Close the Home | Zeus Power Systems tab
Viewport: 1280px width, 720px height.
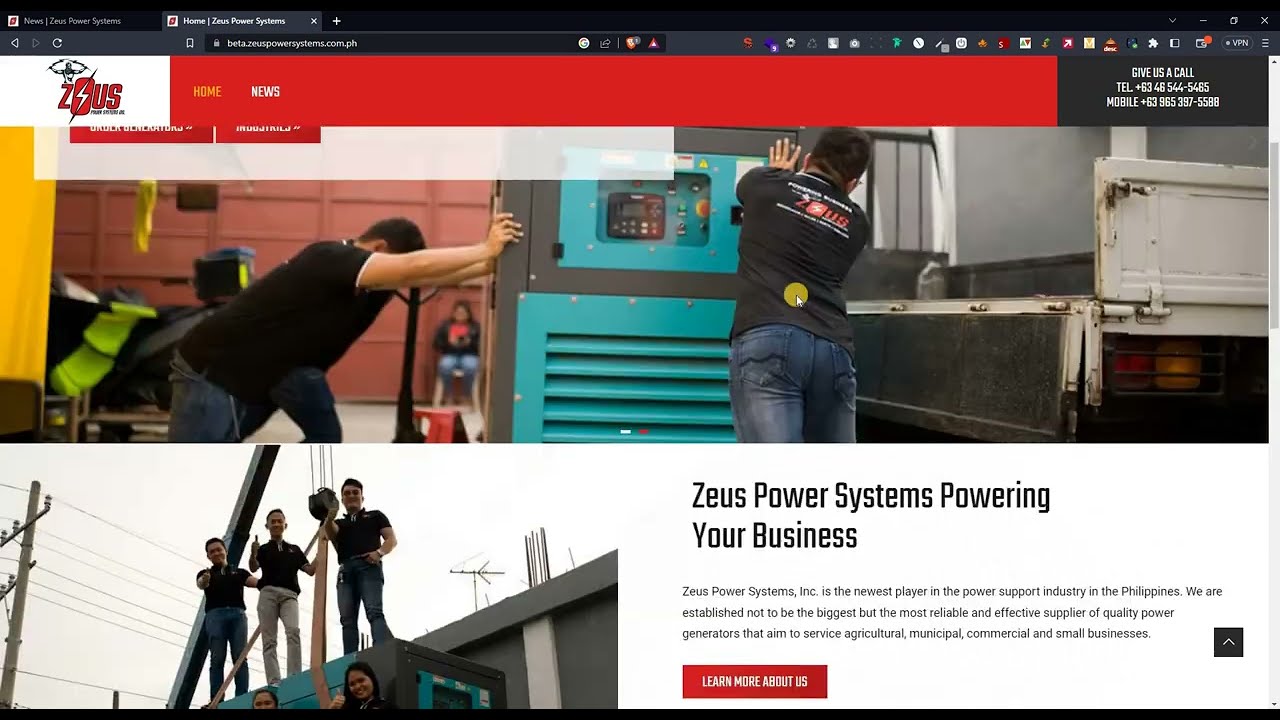(314, 20)
